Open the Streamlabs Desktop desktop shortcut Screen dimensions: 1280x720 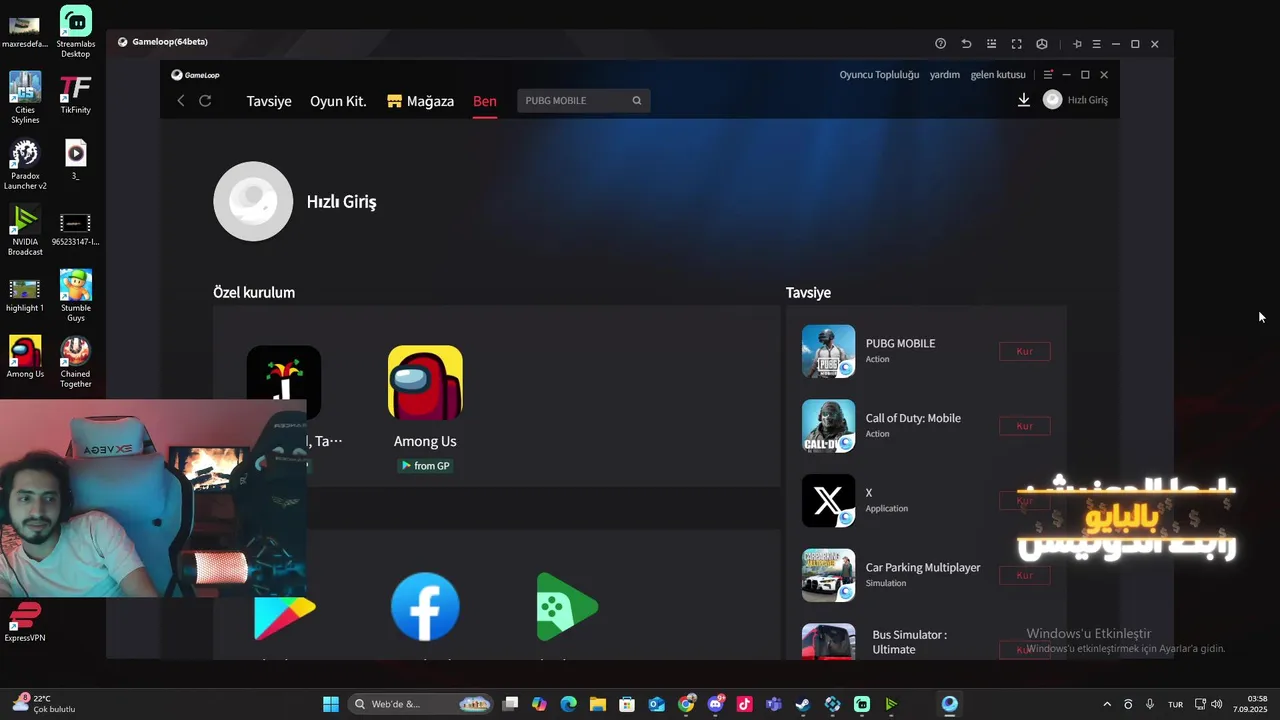[76, 32]
